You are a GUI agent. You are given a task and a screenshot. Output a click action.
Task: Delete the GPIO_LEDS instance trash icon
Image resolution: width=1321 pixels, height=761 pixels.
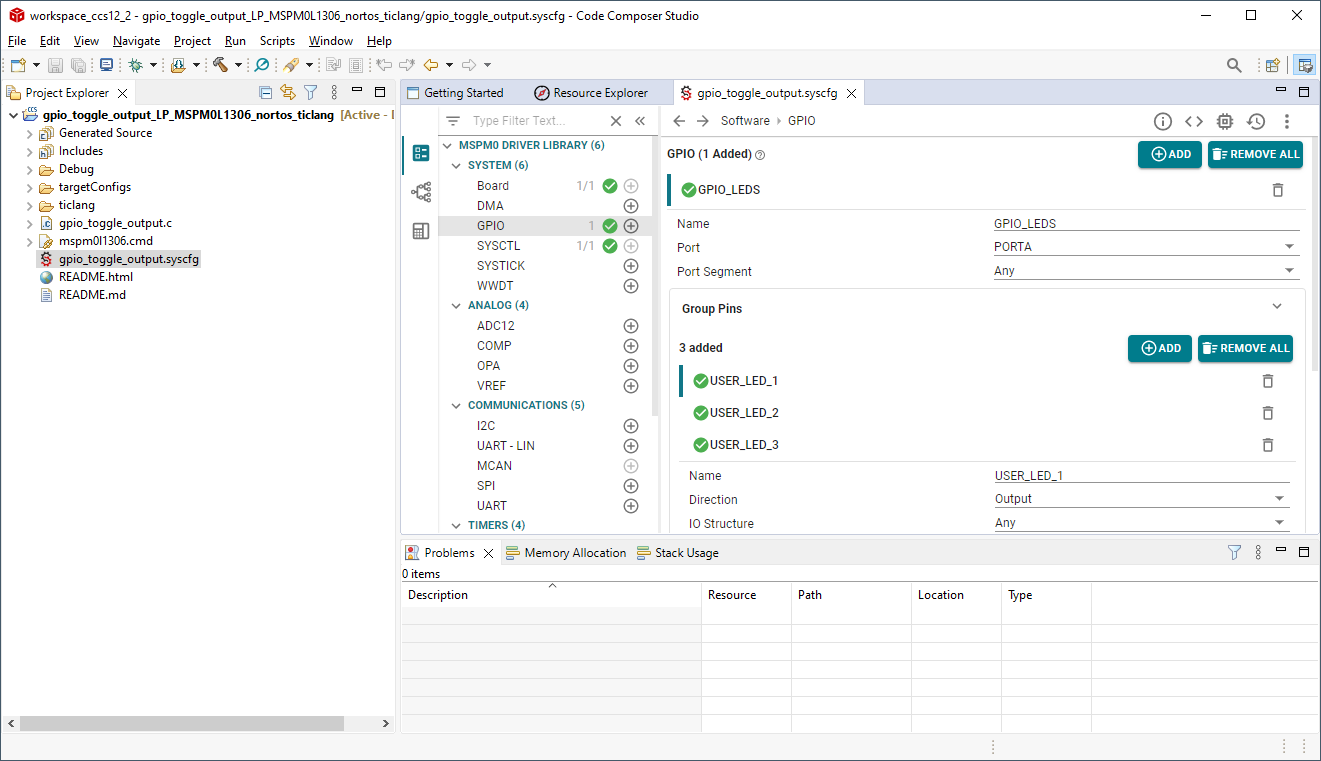(x=1277, y=190)
